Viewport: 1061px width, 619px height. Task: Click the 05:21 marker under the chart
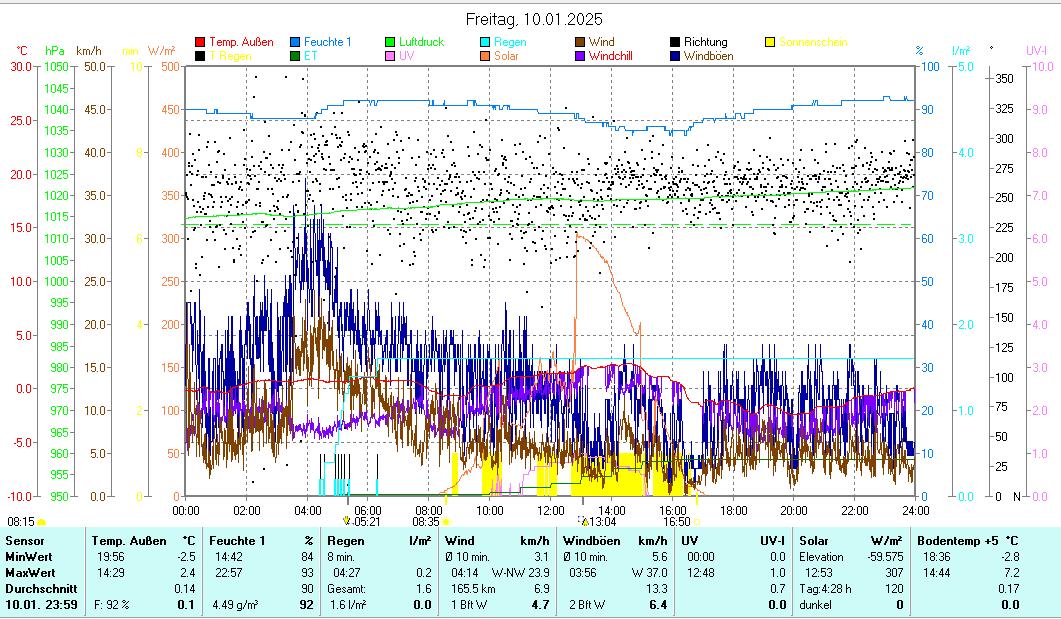[364, 521]
